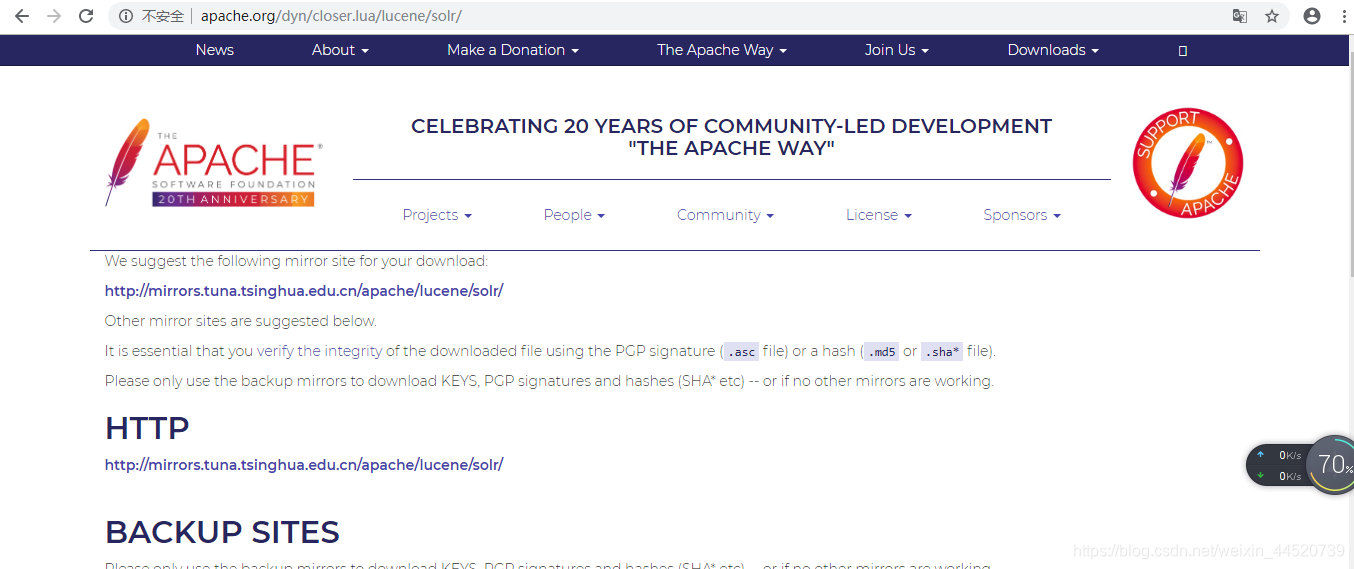Open the News menu item
The height and width of the screenshot is (569, 1354).
[x=215, y=50]
